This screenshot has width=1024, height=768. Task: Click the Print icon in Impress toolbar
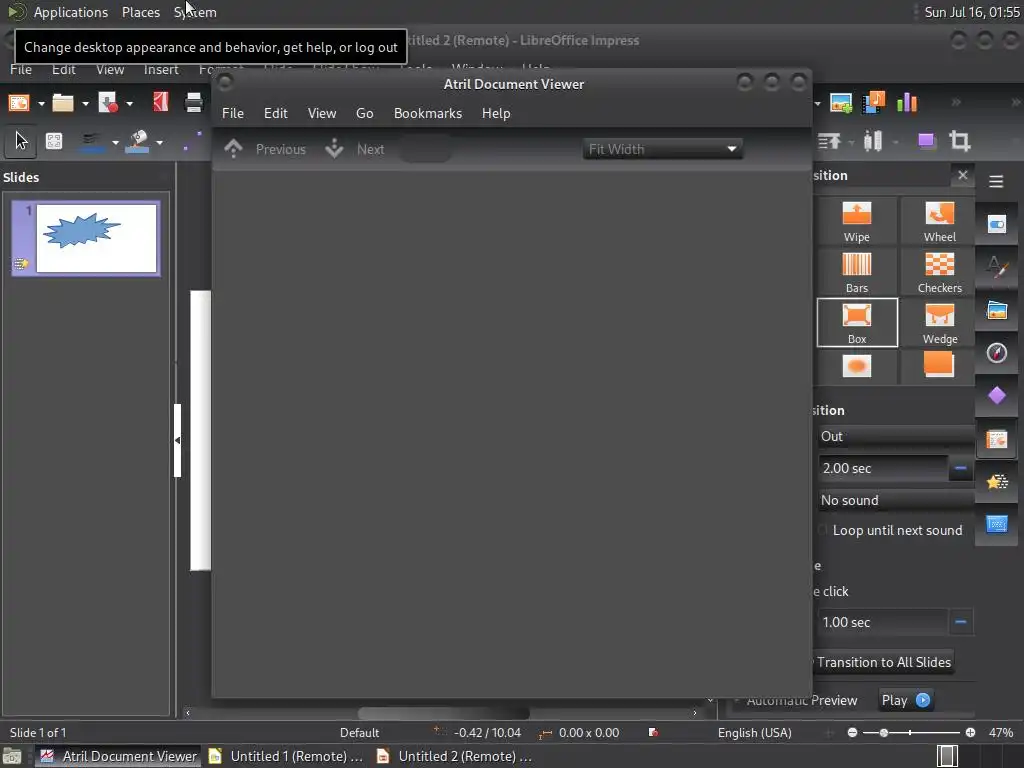pyautogui.click(x=194, y=103)
